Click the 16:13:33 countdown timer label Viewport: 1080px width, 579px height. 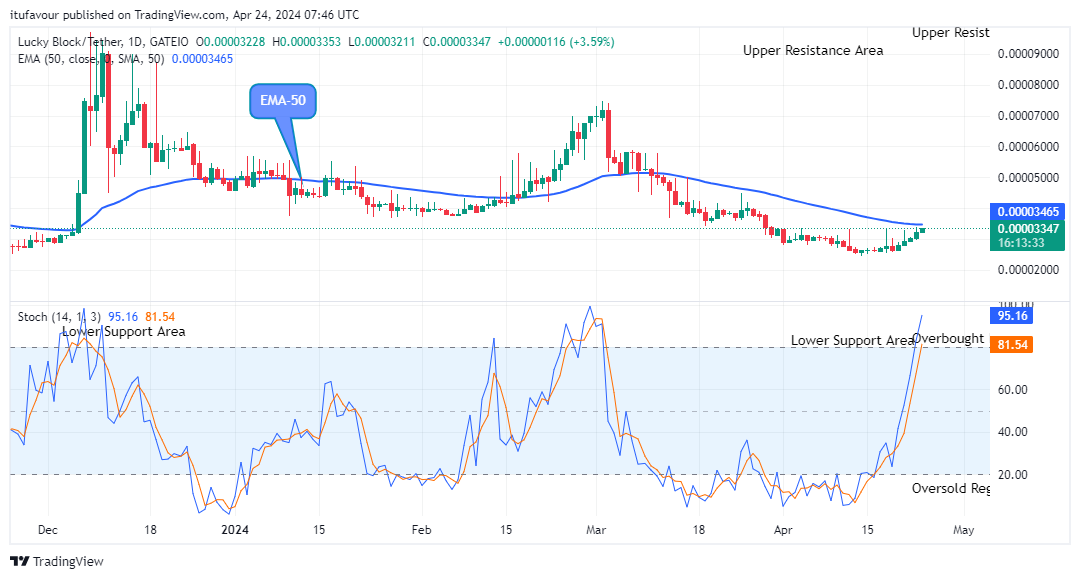1021,243
